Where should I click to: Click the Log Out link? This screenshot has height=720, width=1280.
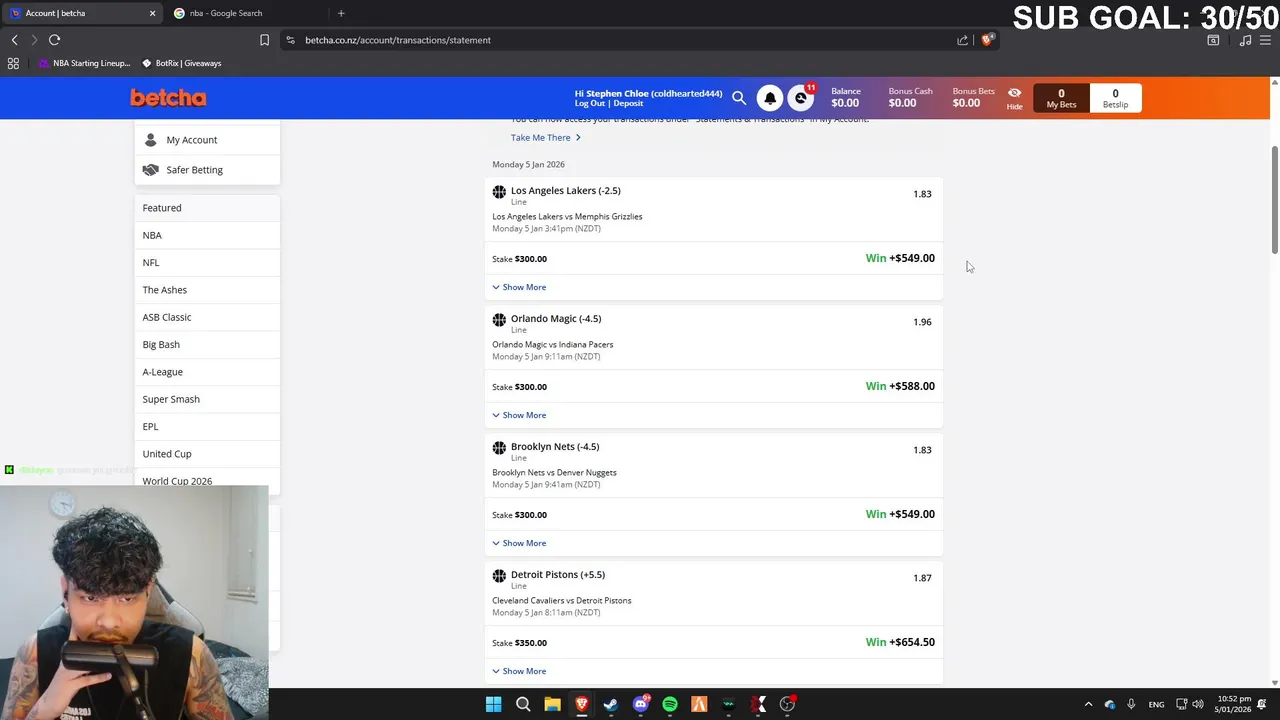(x=590, y=104)
